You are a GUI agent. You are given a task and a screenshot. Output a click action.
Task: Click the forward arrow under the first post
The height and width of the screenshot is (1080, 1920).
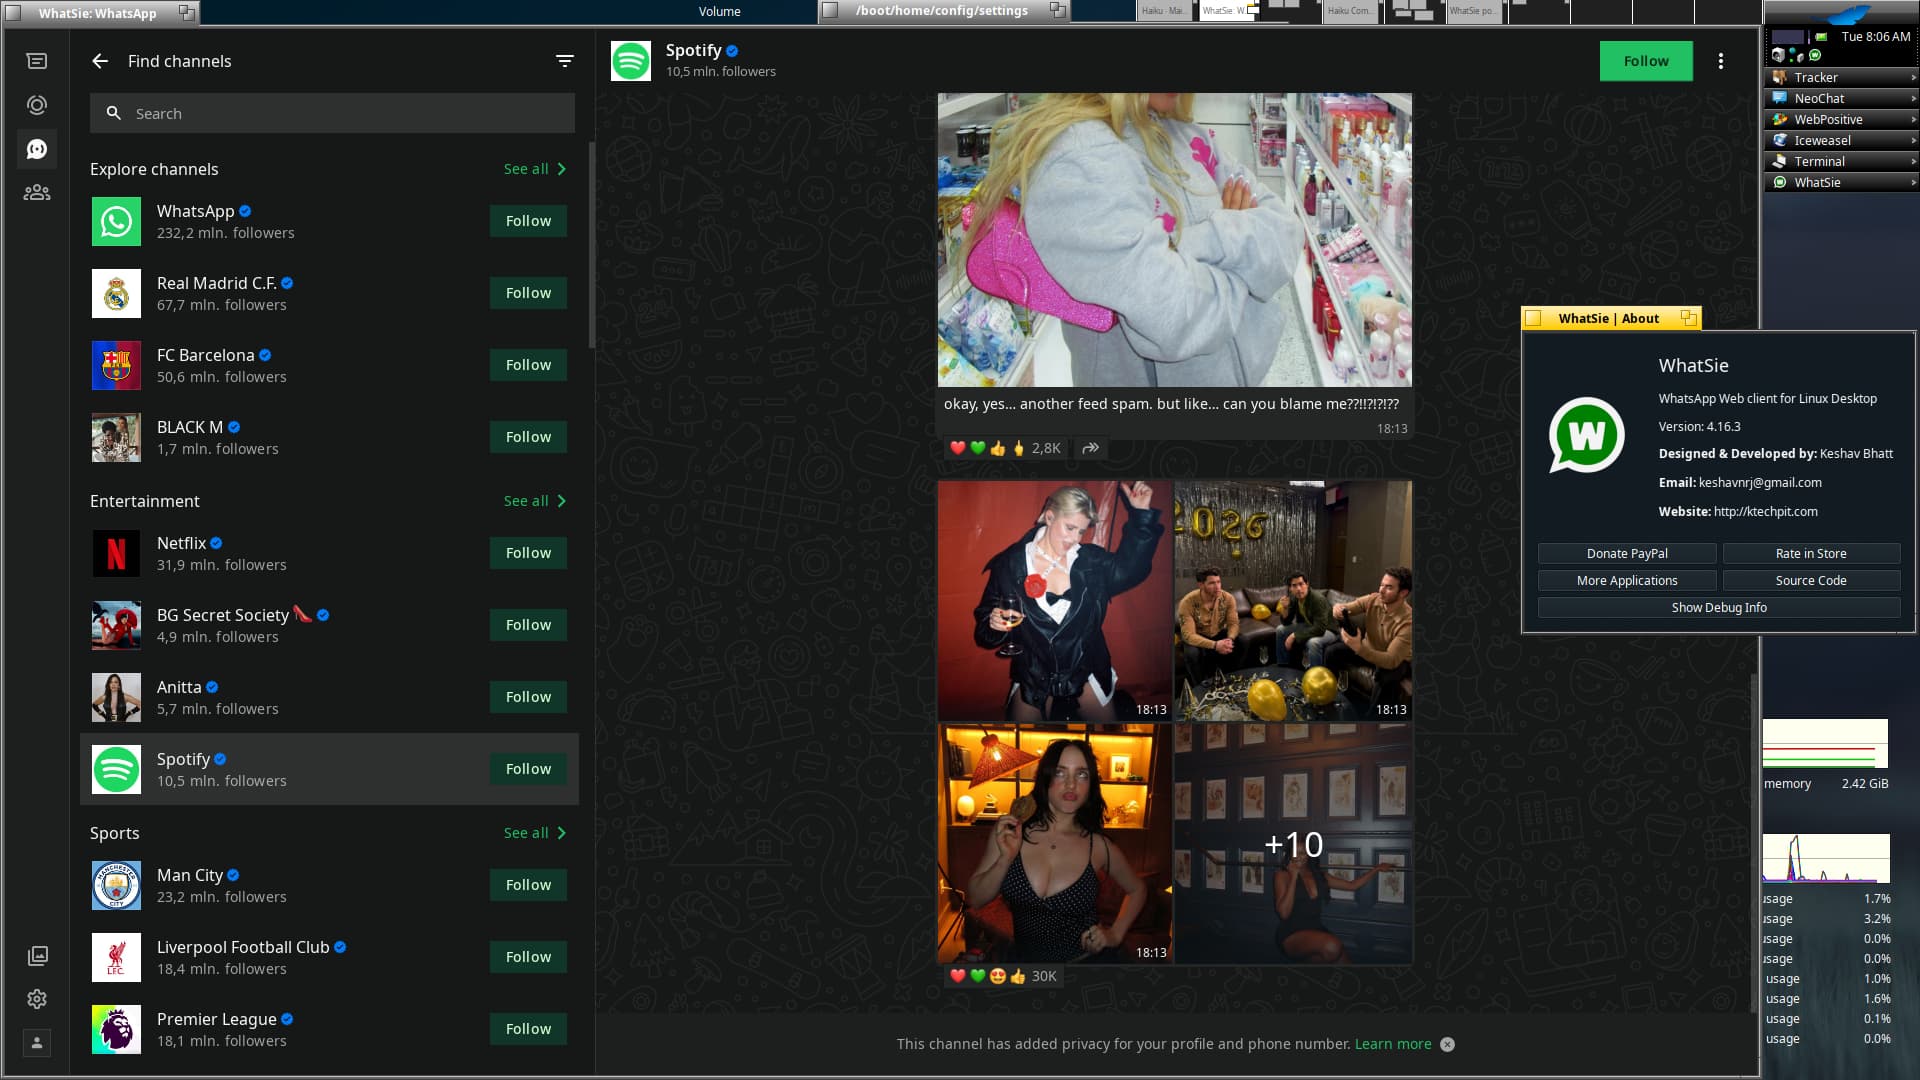pos(1091,448)
